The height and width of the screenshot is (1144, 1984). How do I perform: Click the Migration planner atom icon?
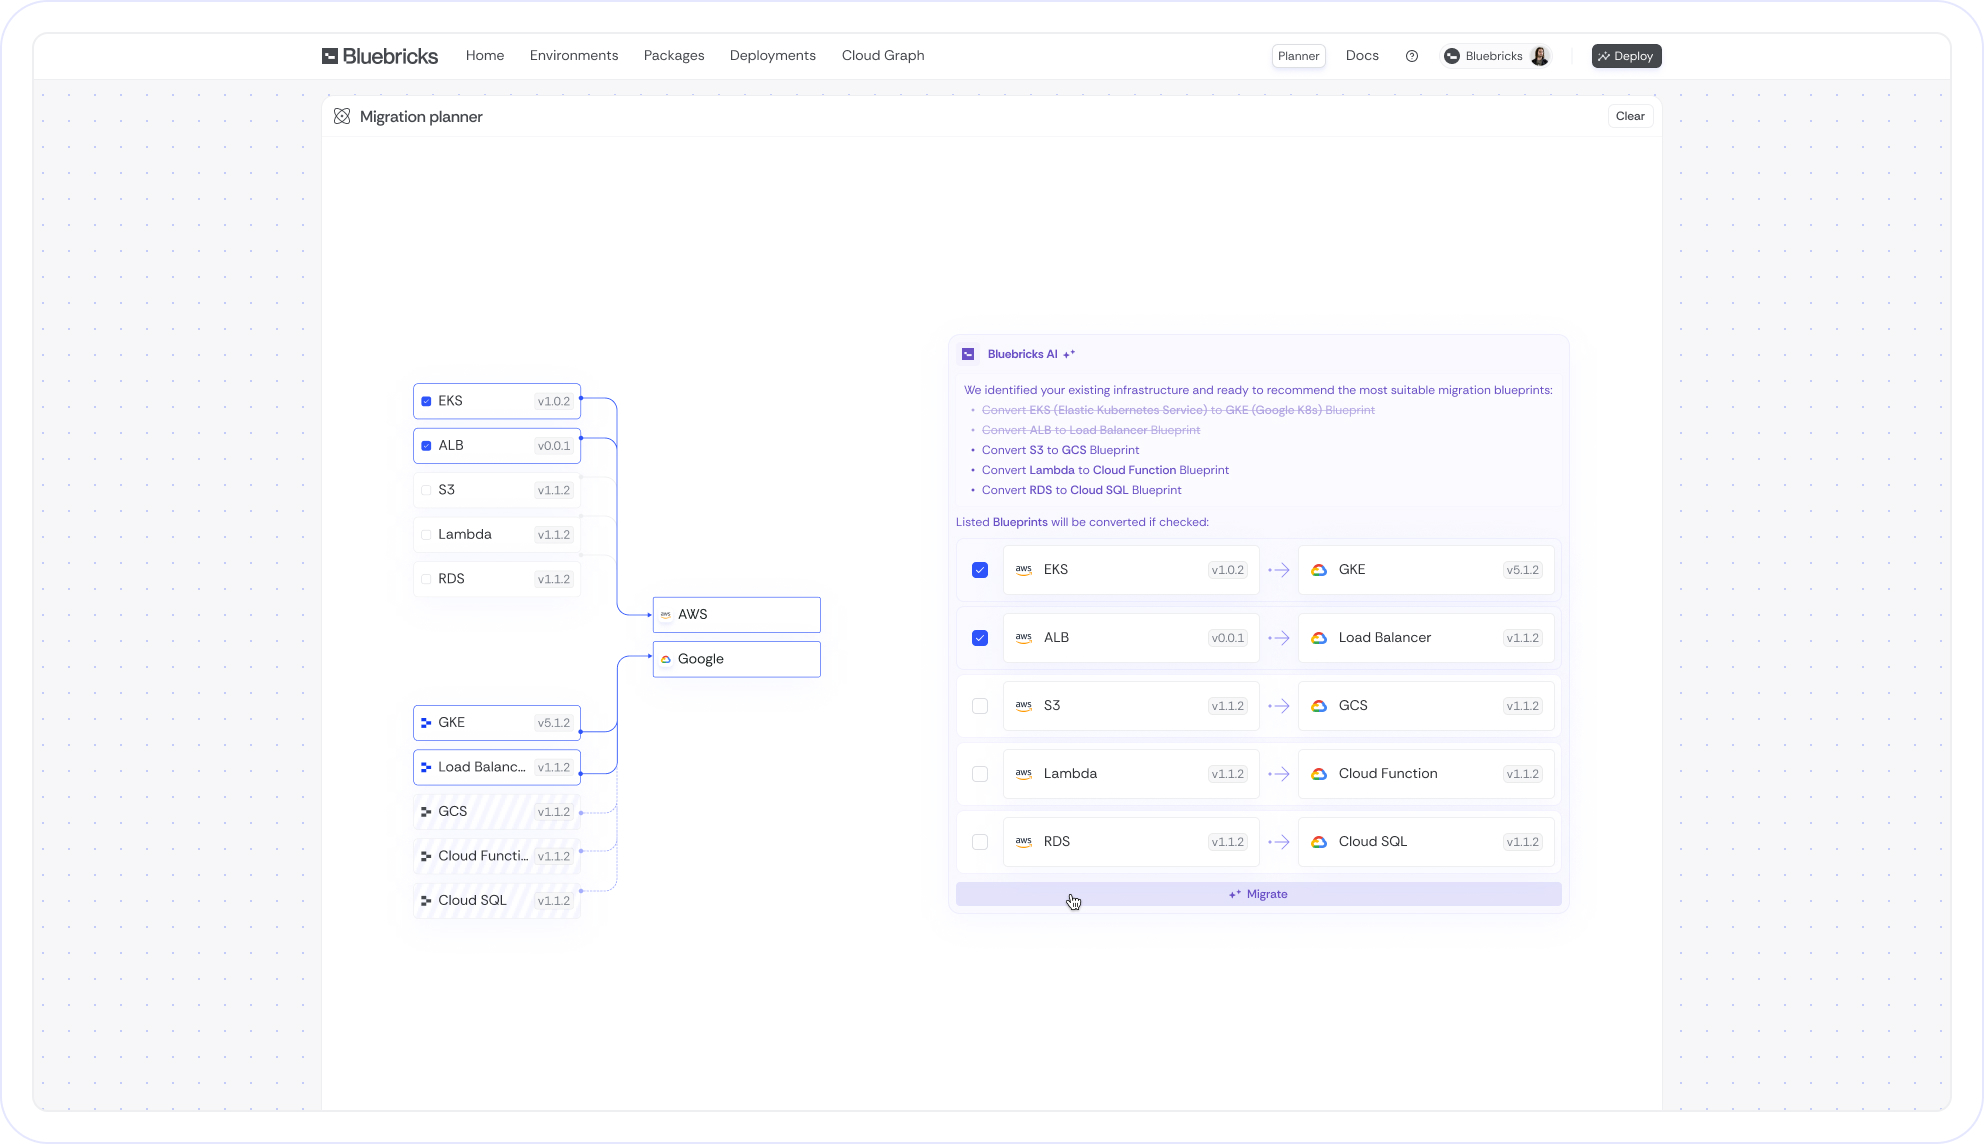(342, 117)
